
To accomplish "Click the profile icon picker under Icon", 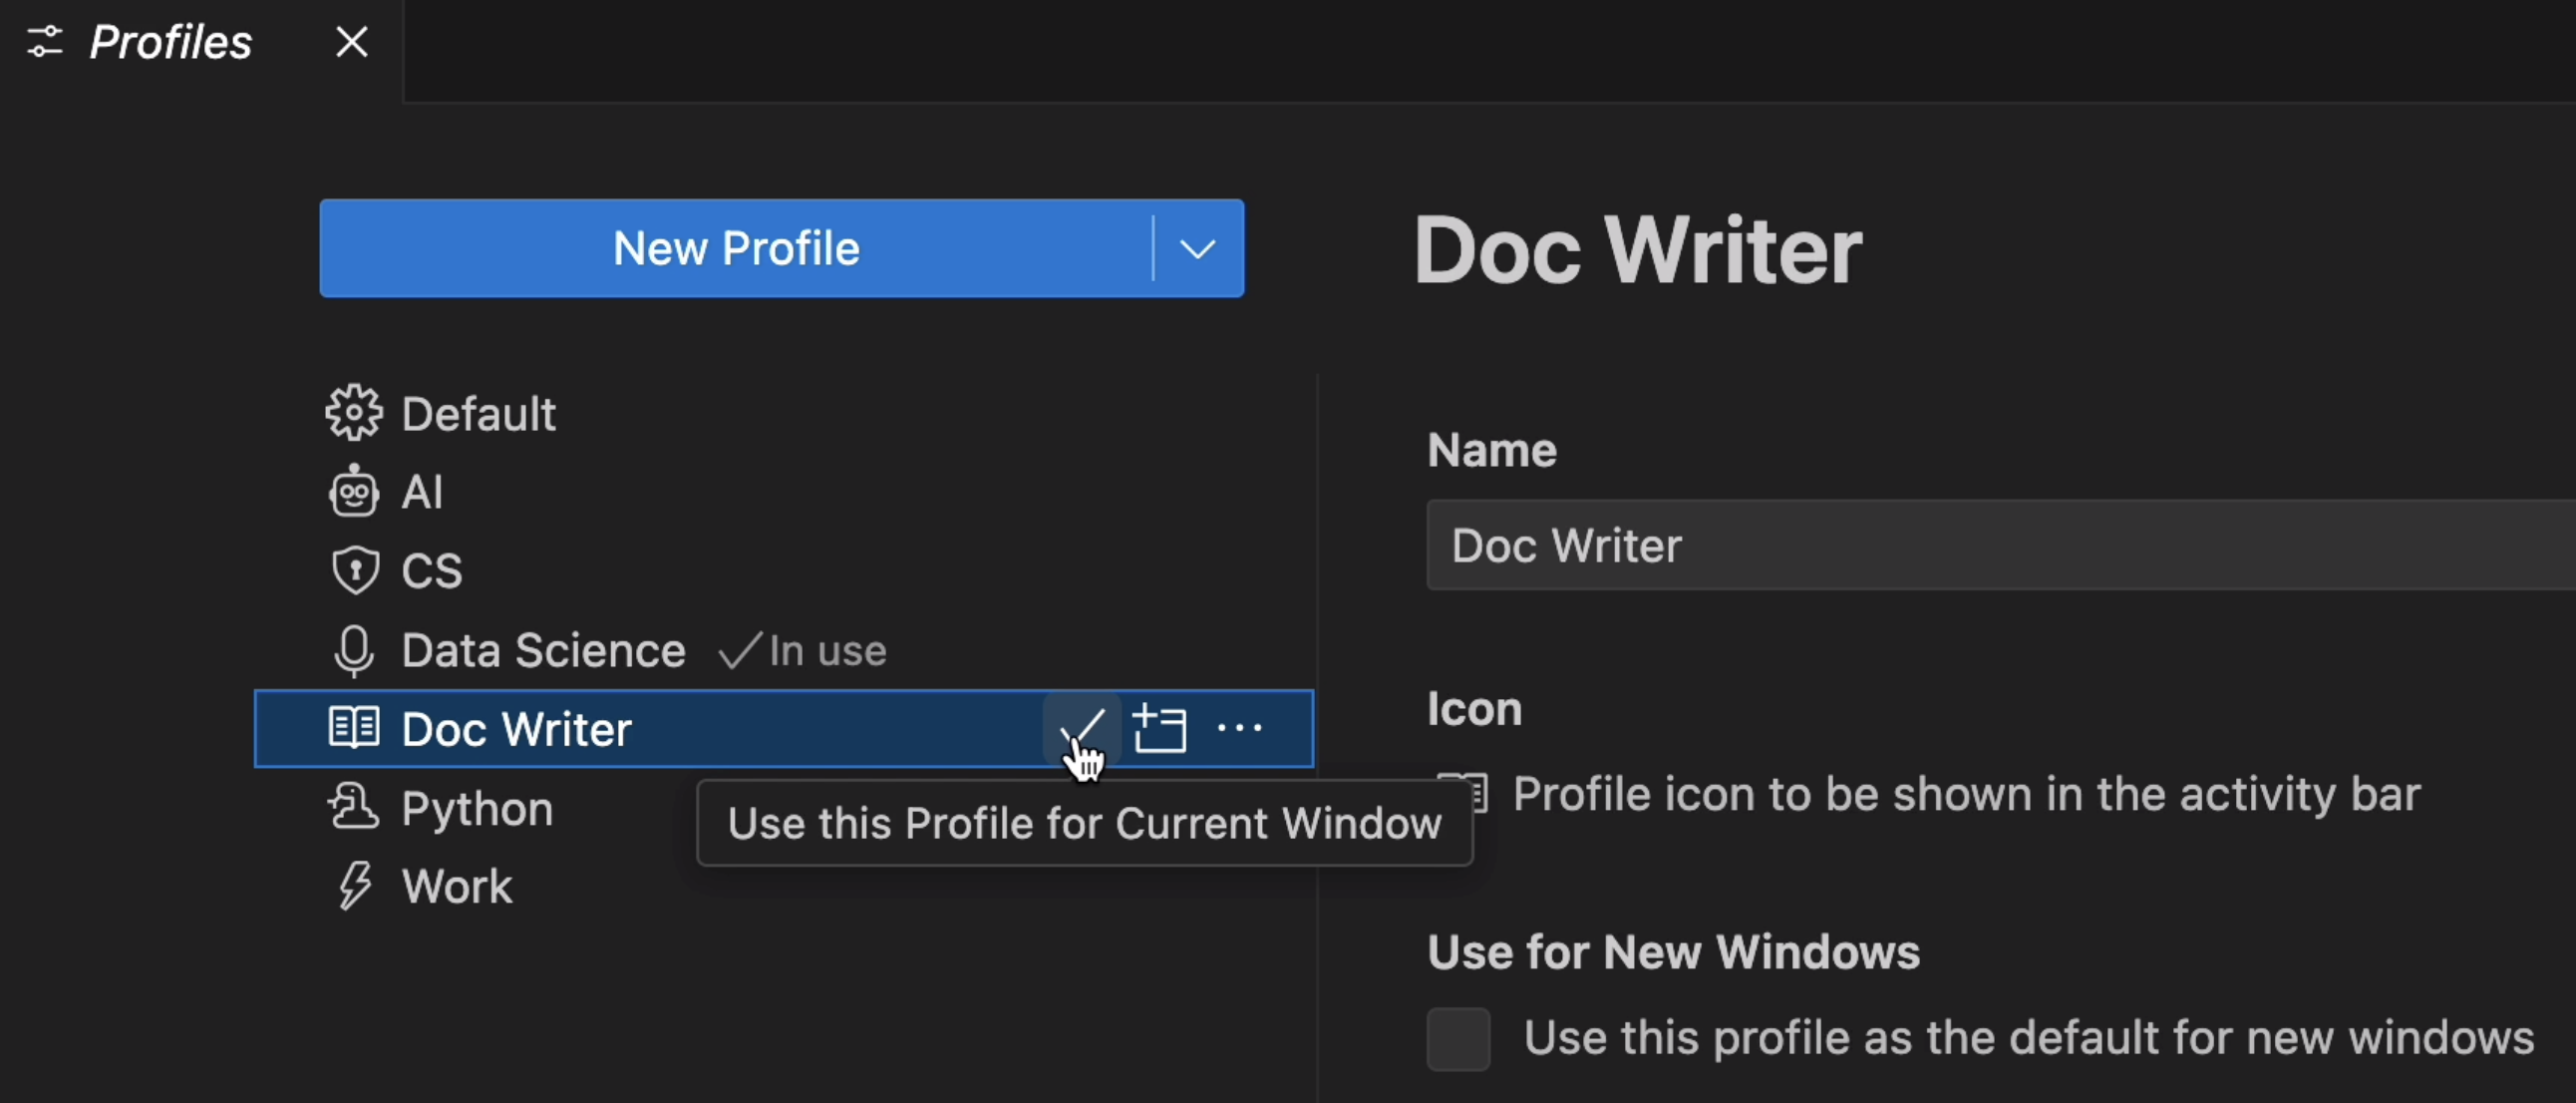I will (1464, 793).
